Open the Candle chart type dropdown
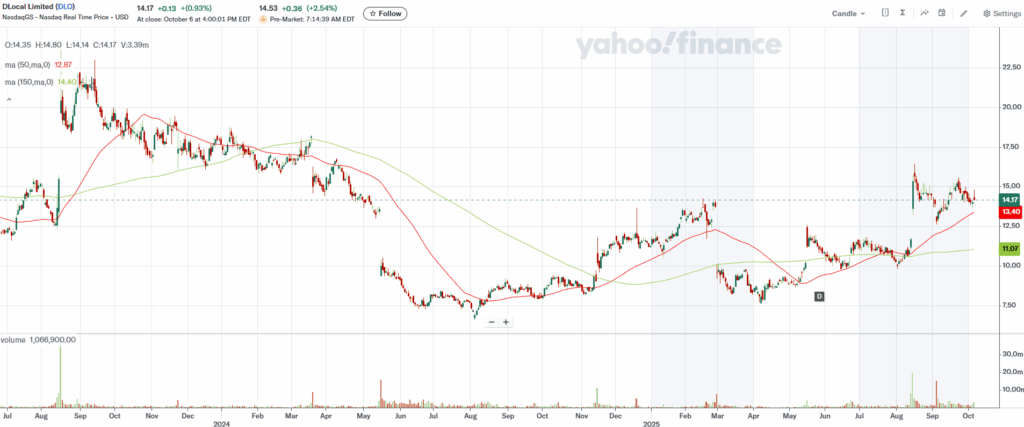Viewport: 1024px width, 427px height. point(848,13)
